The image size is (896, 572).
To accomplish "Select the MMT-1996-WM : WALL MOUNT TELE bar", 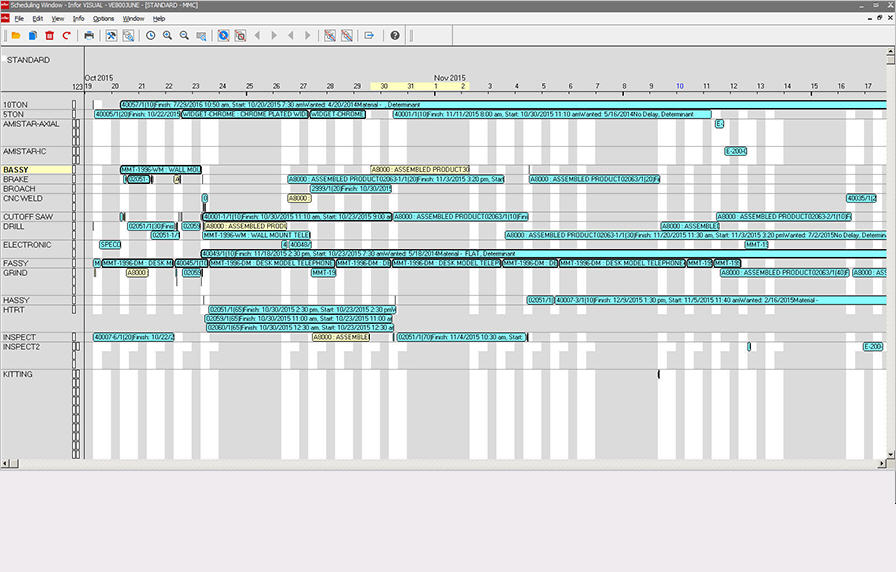I will pos(256,235).
